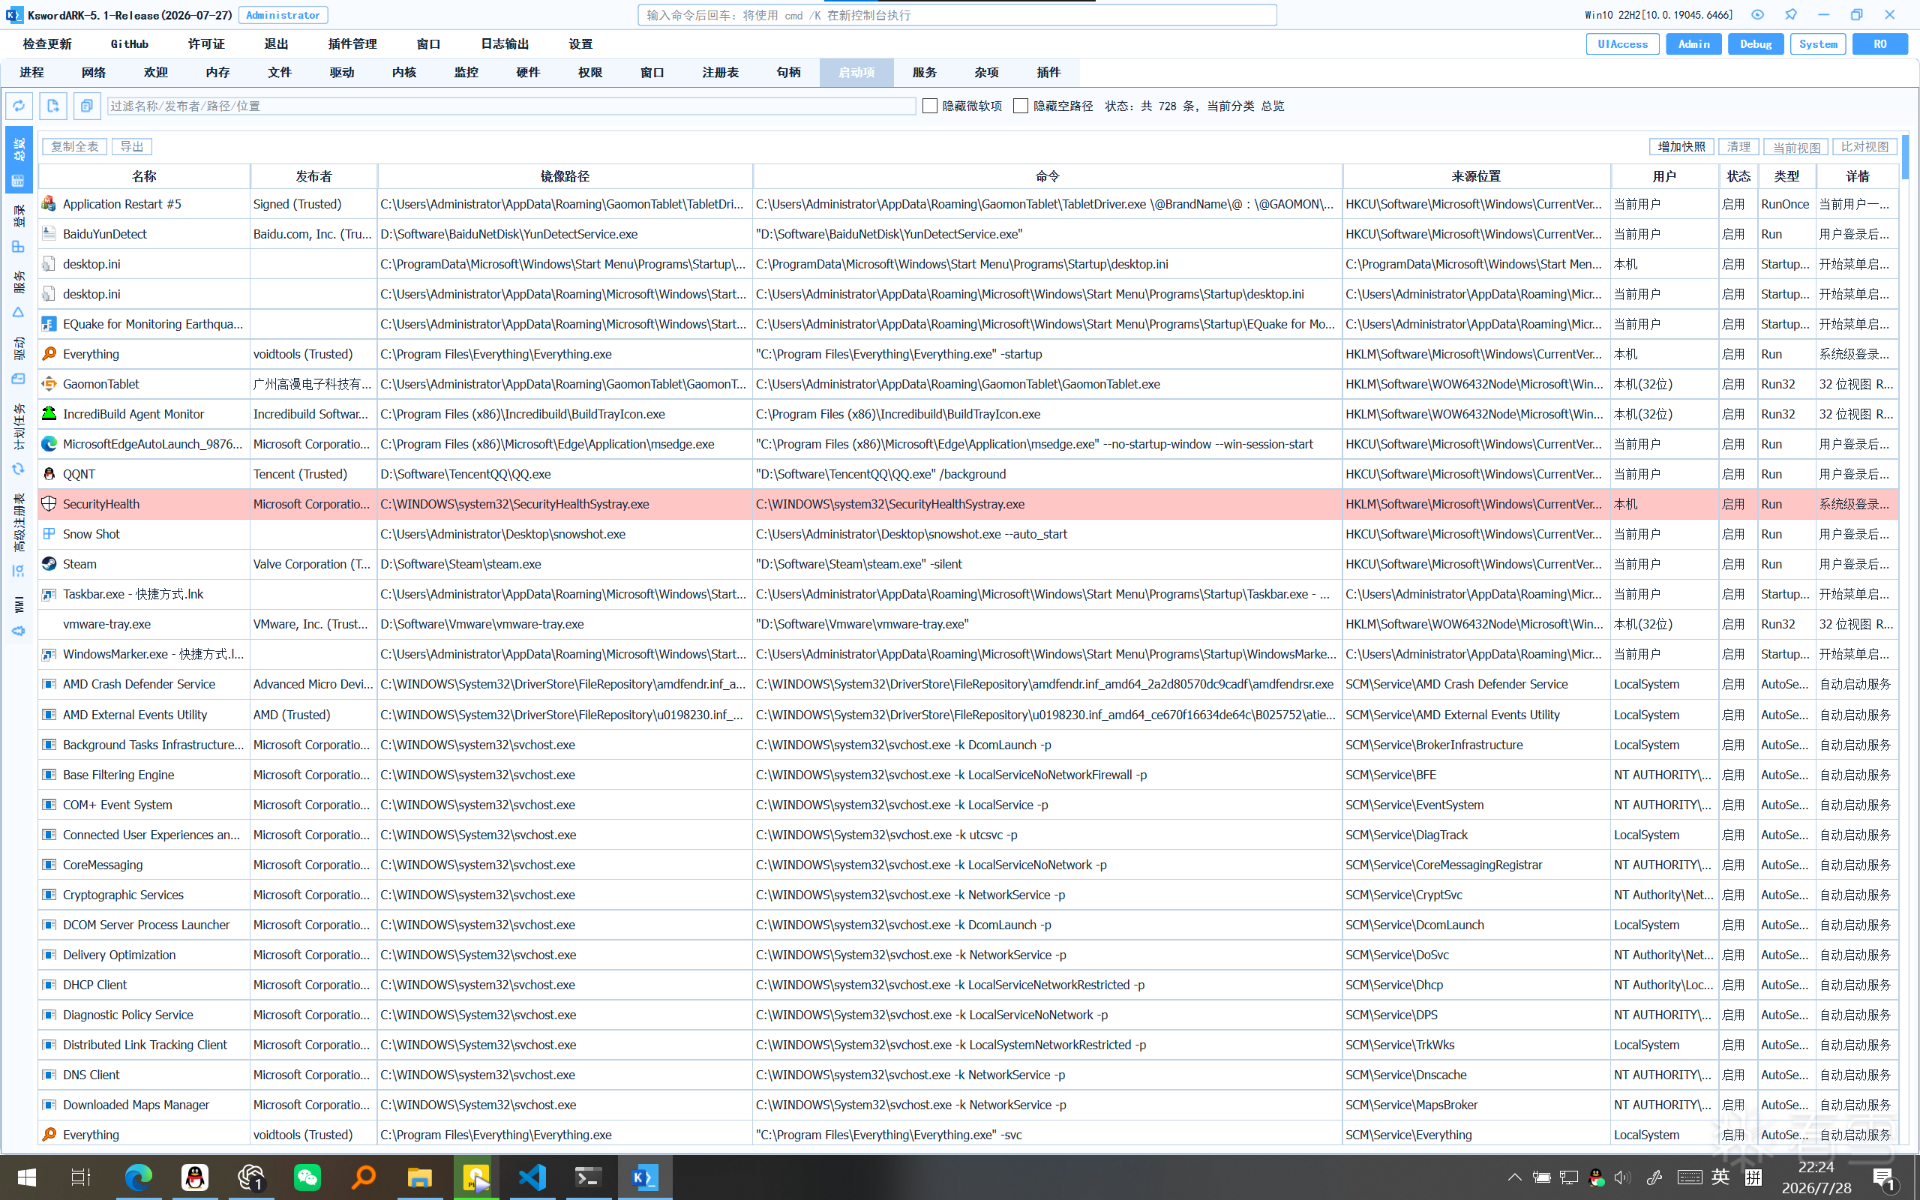
Task: Toggle the eye icon in title bar
Action: click(x=1757, y=15)
